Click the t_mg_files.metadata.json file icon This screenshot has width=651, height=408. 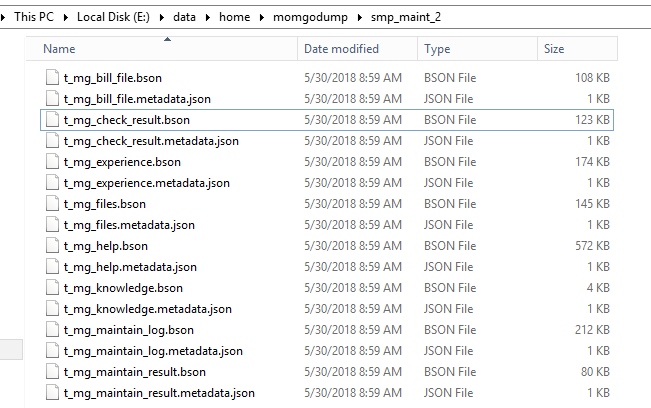[x=52, y=225]
